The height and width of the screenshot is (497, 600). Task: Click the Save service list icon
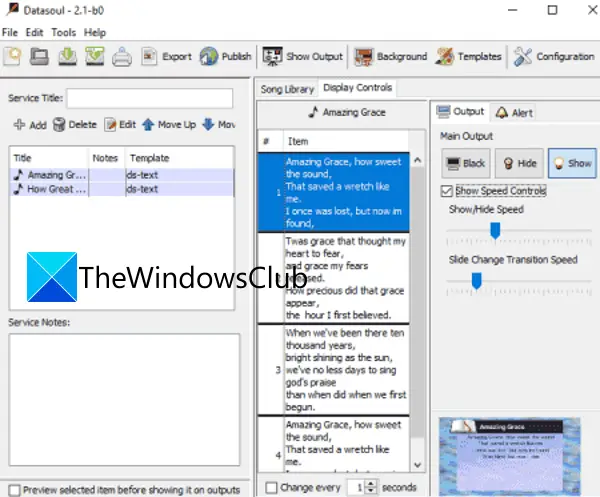tap(67, 57)
